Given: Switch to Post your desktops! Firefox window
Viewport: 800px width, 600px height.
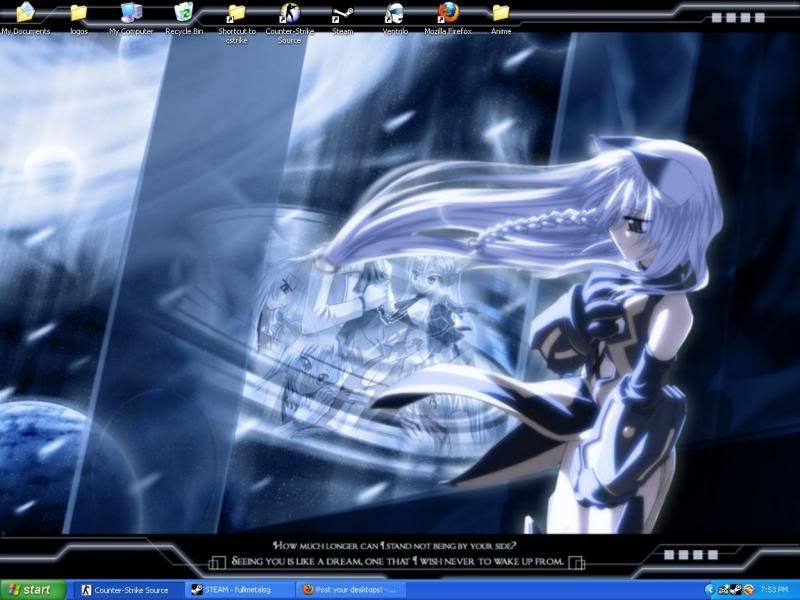Looking at the screenshot, I should (350, 590).
